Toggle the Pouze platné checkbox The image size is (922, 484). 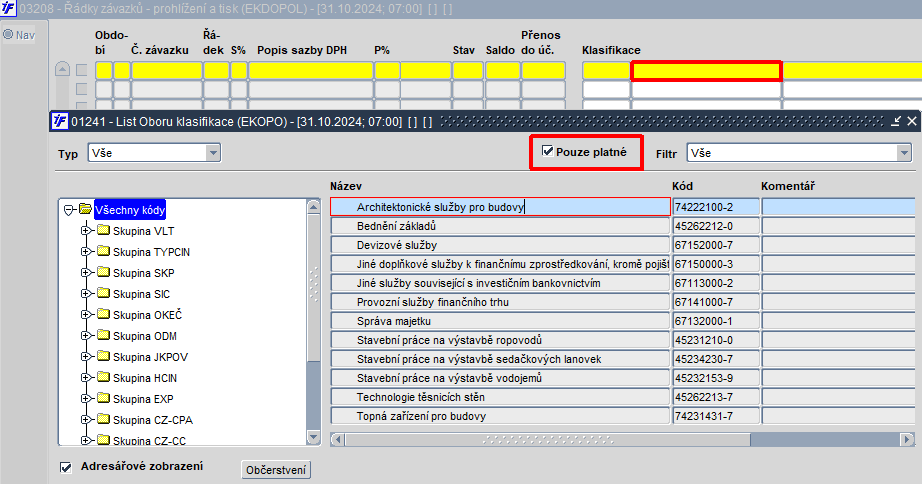pyautogui.click(x=548, y=151)
